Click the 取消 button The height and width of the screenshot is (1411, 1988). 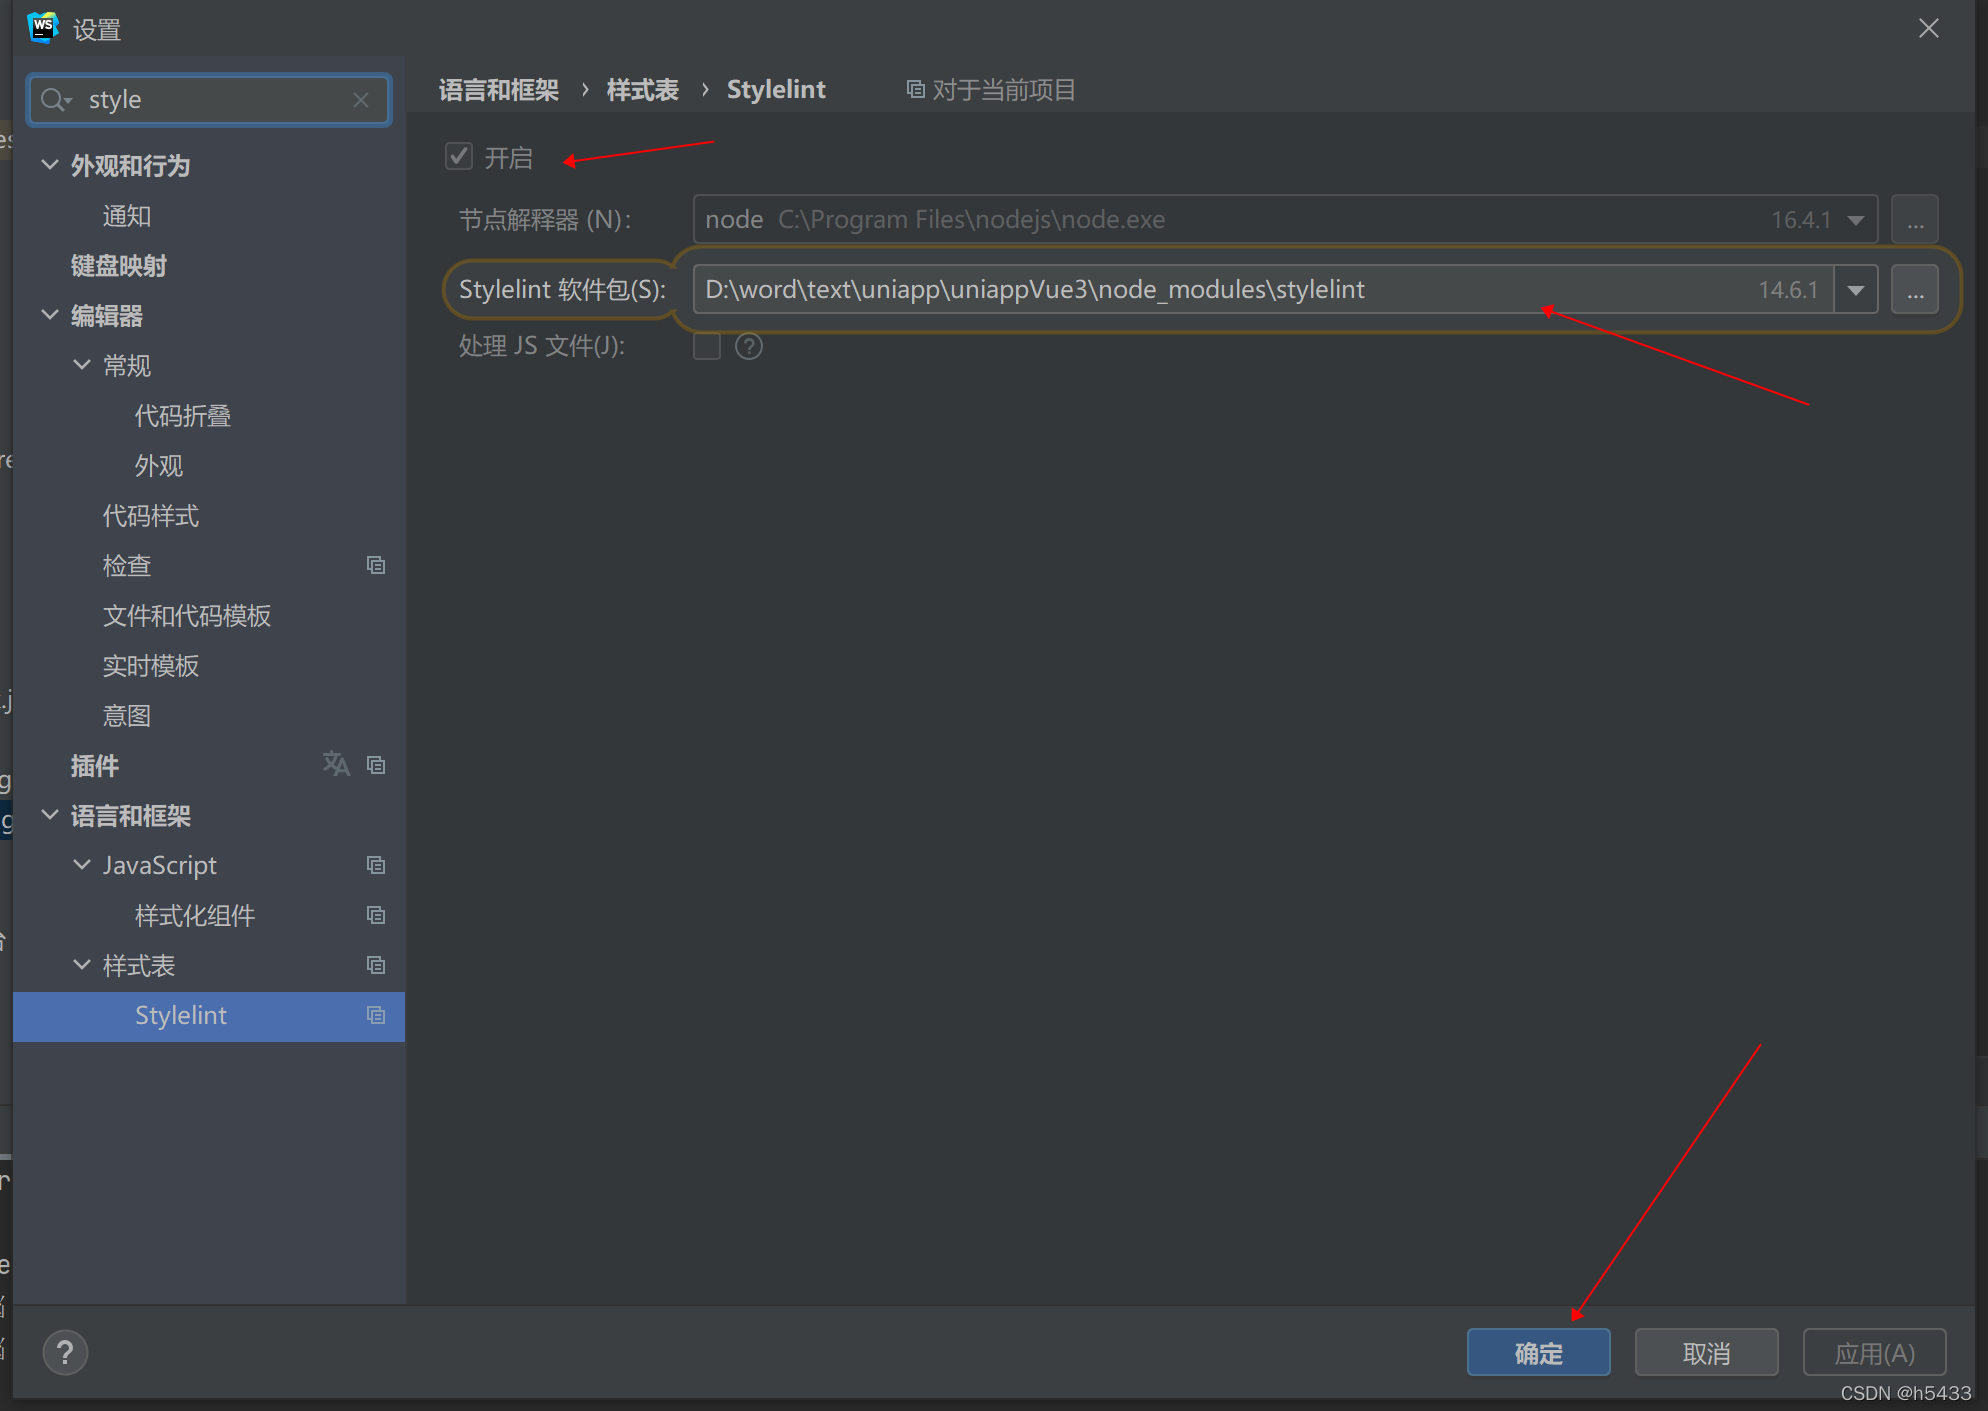pos(1706,1353)
